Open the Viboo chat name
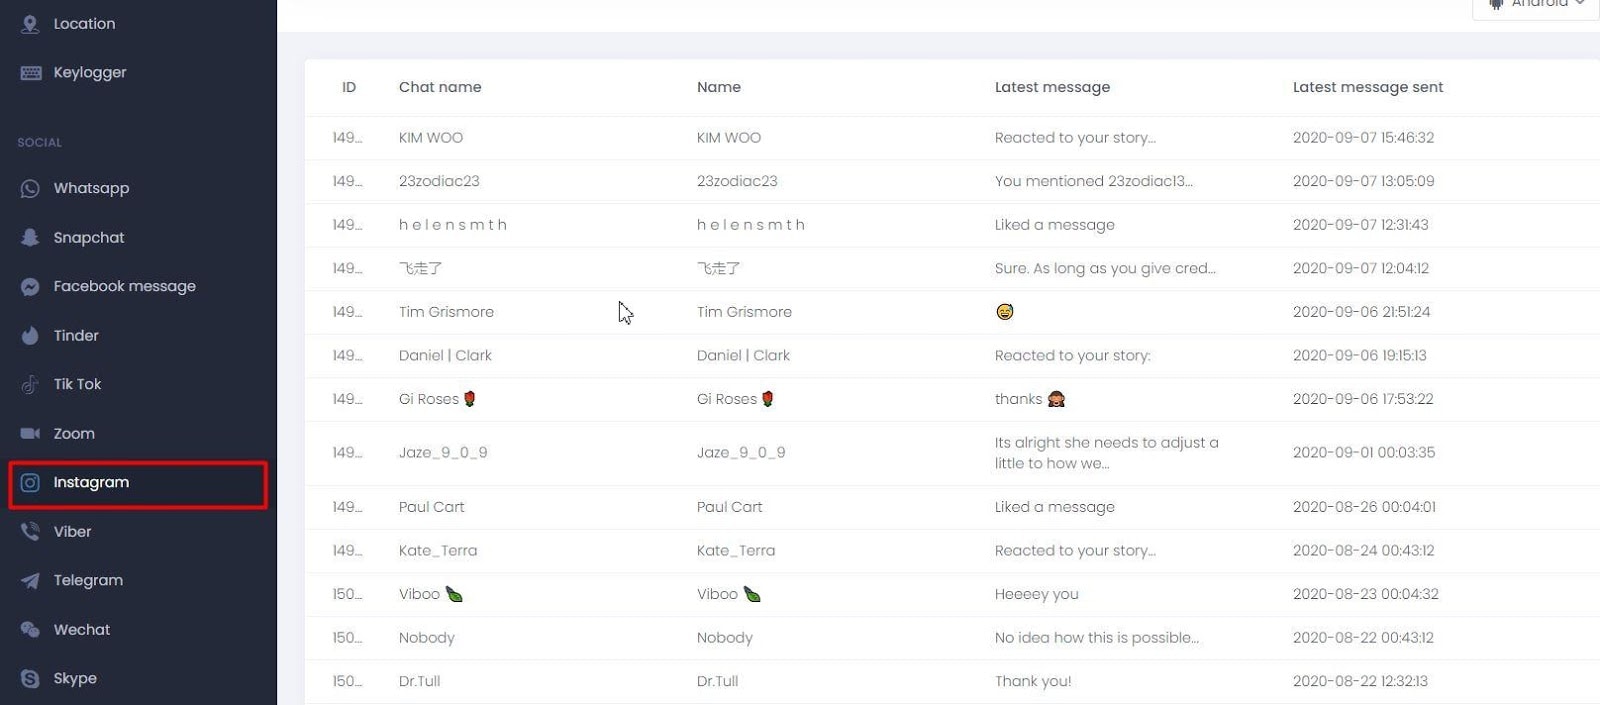This screenshot has width=1600, height=705. pos(431,594)
